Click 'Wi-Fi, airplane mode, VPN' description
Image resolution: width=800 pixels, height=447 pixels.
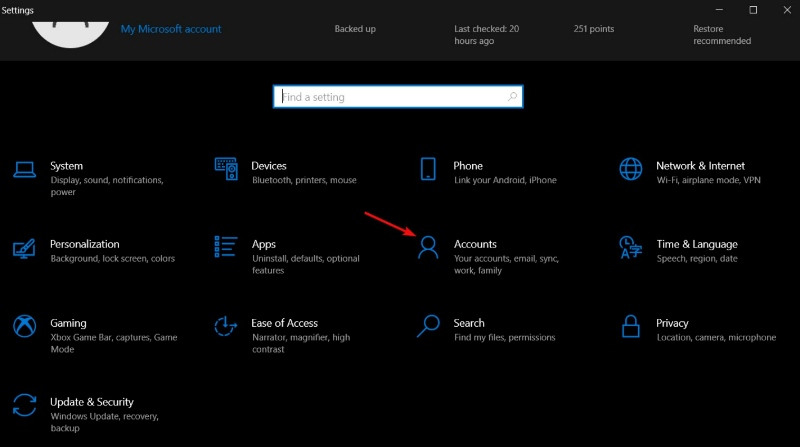point(708,180)
